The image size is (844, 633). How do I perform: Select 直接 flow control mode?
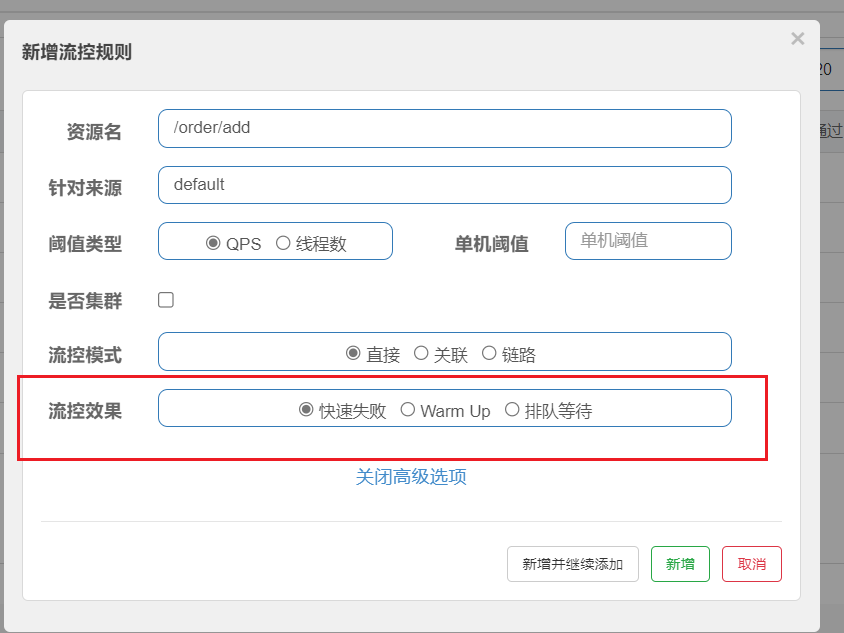pyautogui.click(x=353, y=353)
